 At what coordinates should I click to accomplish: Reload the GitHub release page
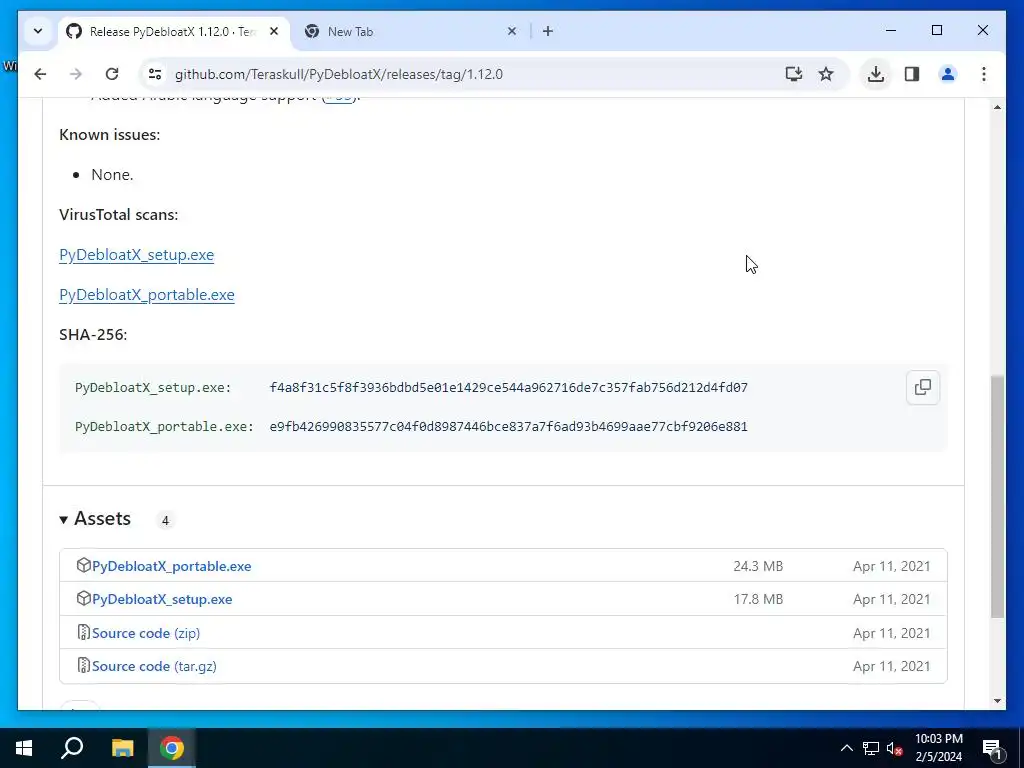point(112,74)
